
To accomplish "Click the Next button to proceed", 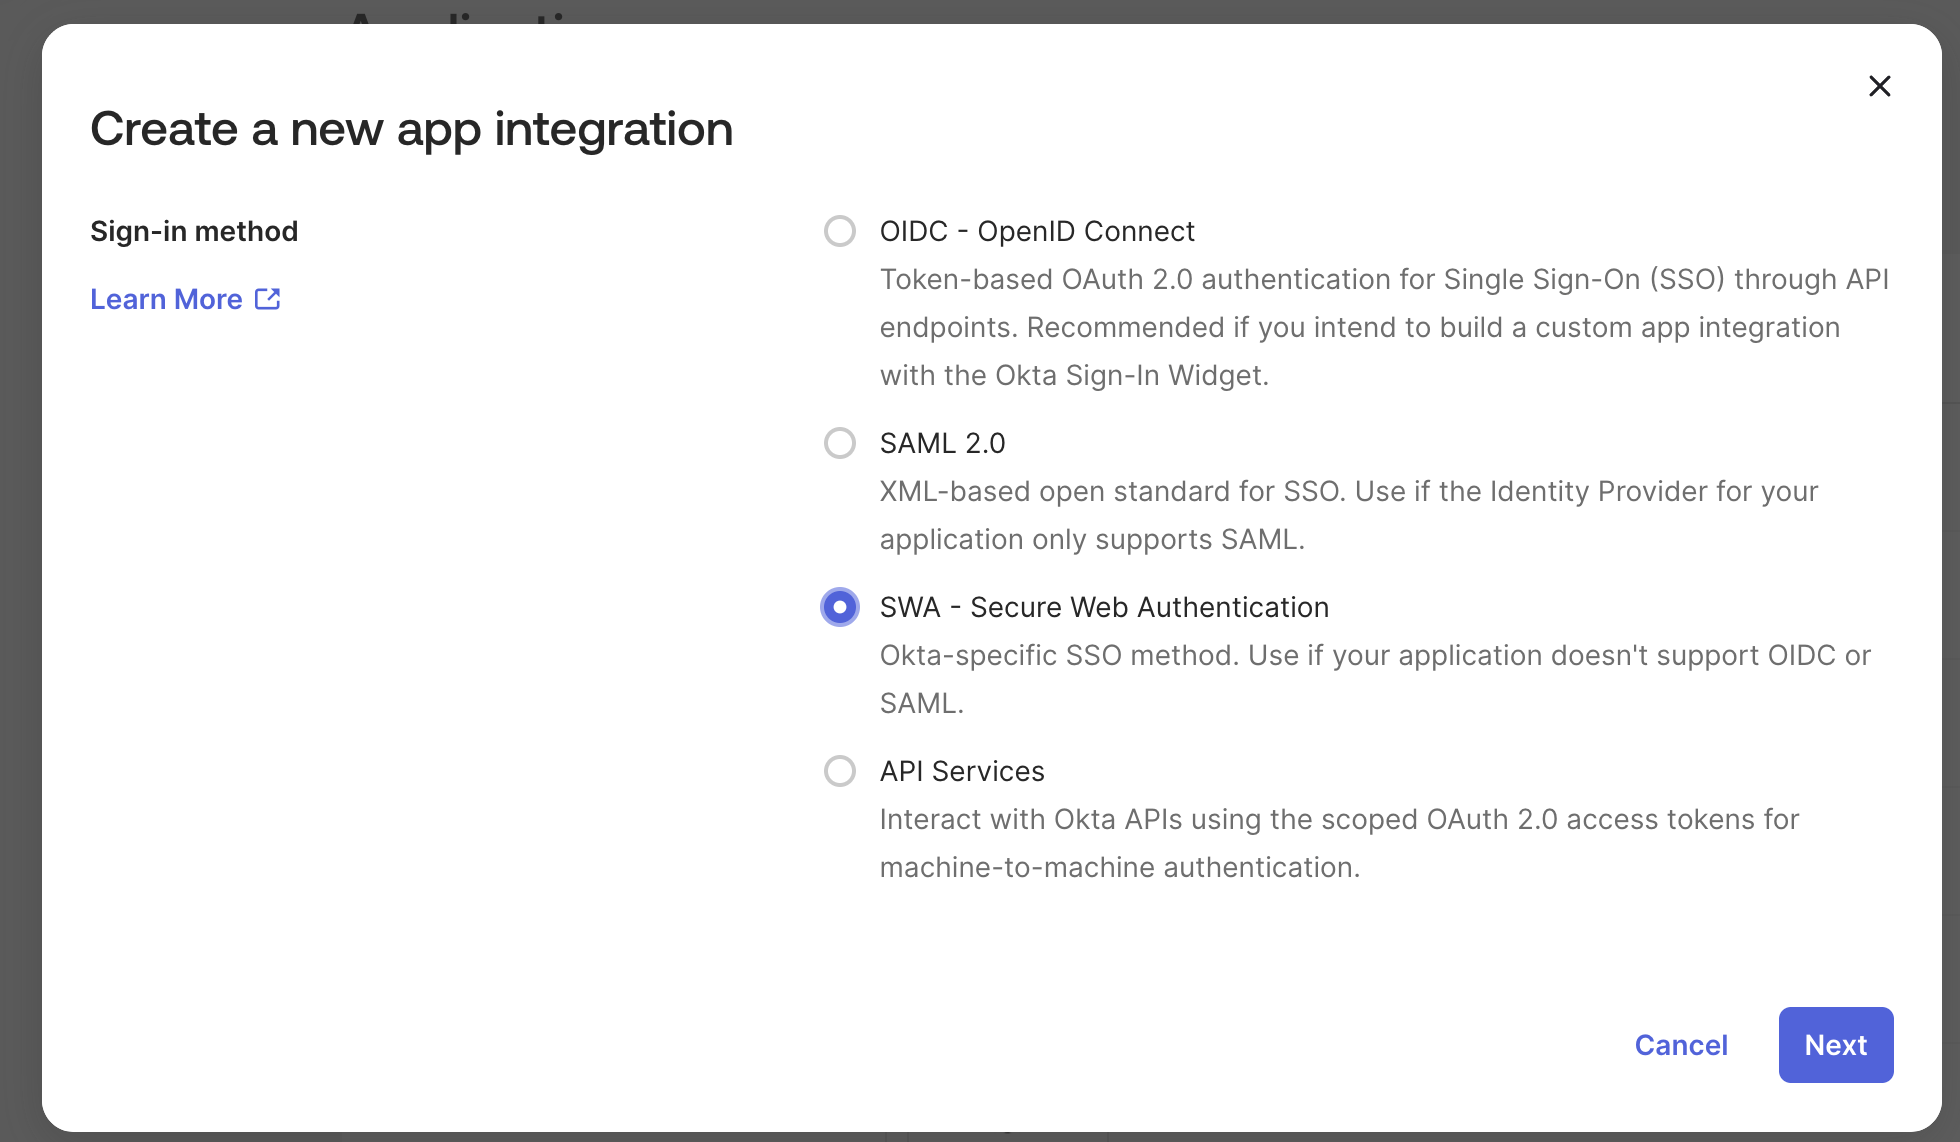I will pyautogui.click(x=1835, y=1045).
